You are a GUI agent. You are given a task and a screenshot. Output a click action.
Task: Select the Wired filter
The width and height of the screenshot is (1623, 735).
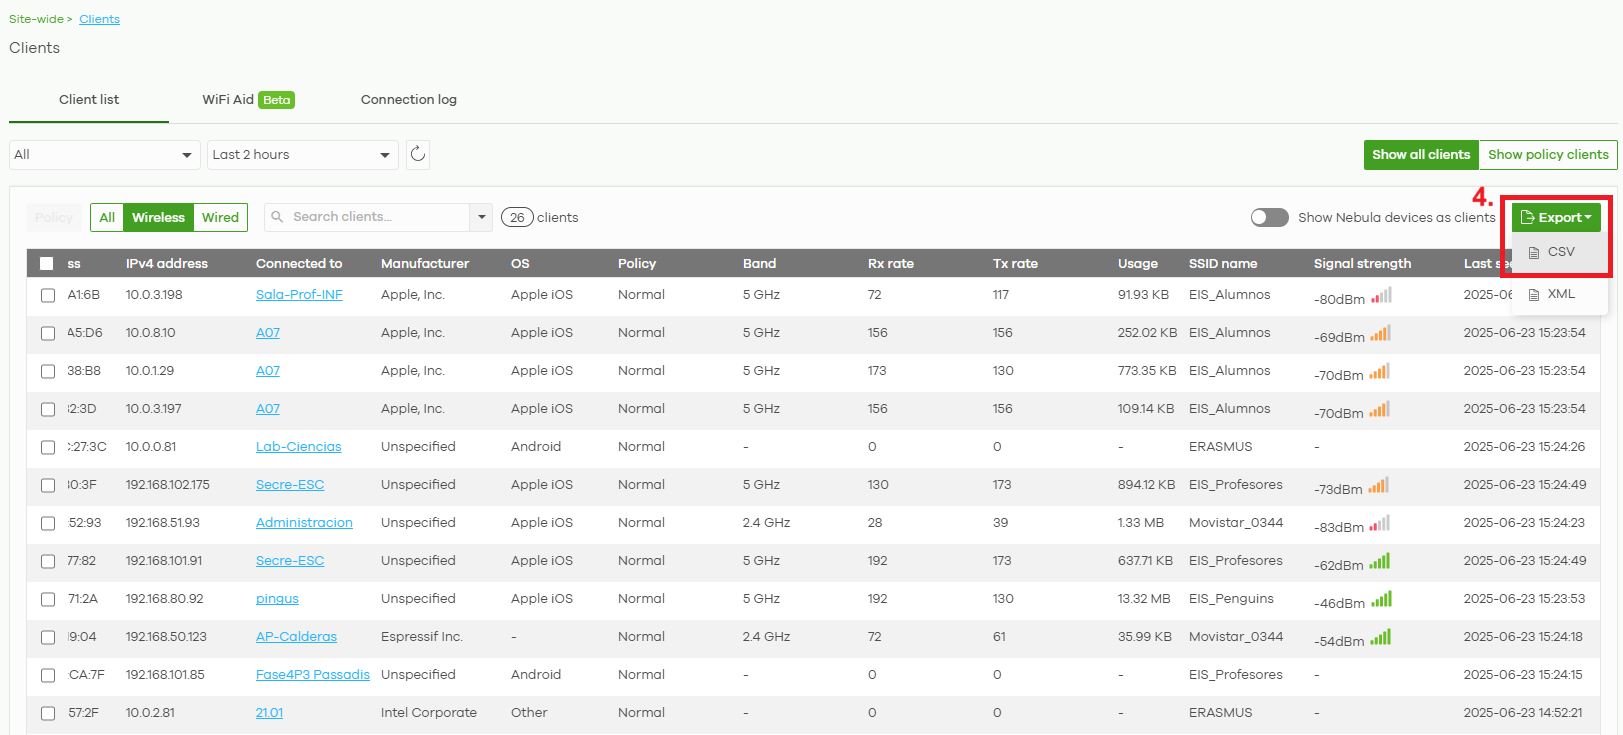pos(220,217)
